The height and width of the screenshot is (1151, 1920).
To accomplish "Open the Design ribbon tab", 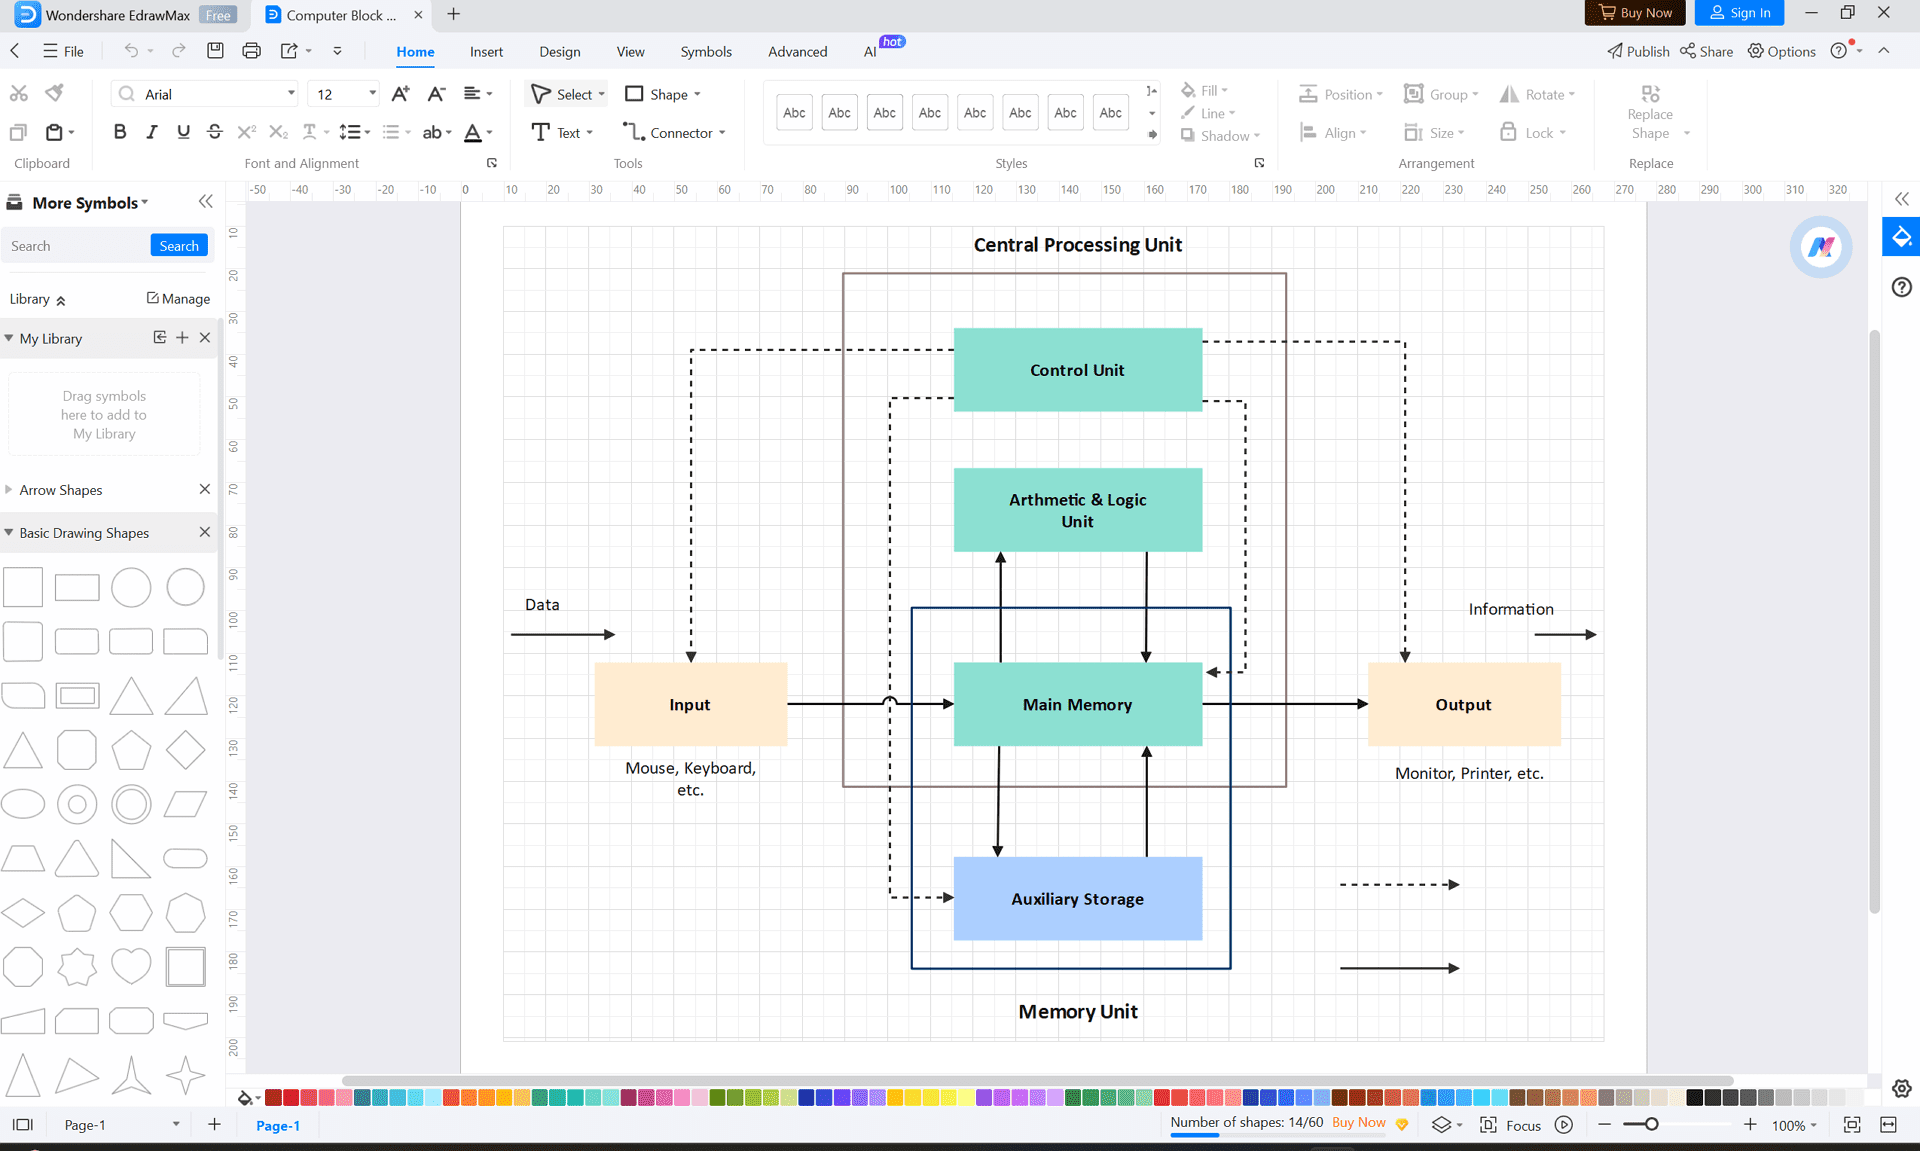I will pyautogui.click(x=560, y=51).
